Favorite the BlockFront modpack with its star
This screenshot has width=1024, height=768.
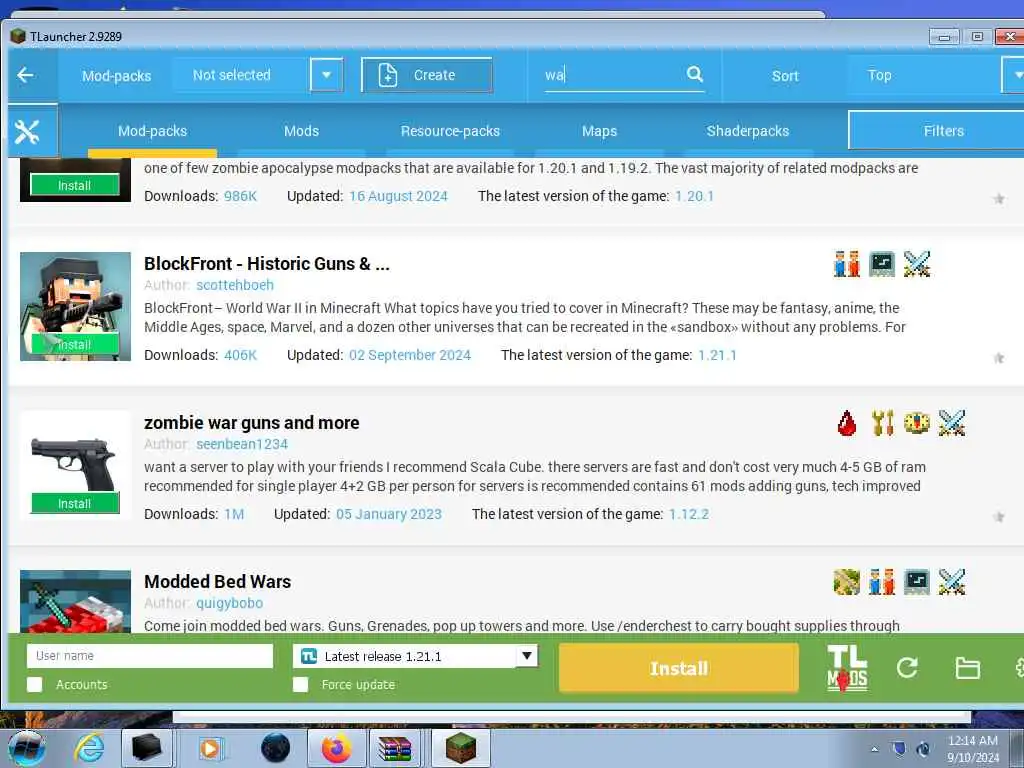point(999,358)
